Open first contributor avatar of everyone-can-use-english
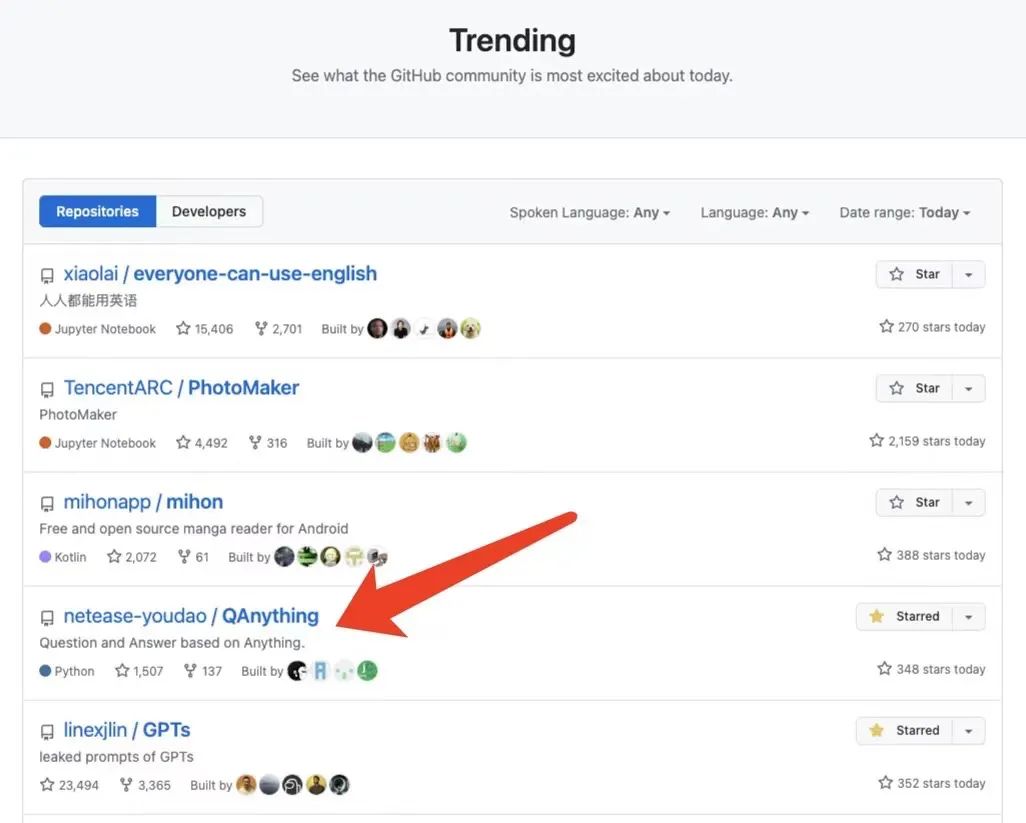The height and width of the screenshot is (823, 1026). (x=378, y=328)
